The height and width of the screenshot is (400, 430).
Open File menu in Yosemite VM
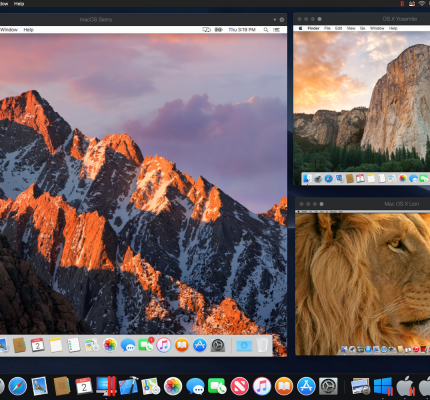coord(327,28)
